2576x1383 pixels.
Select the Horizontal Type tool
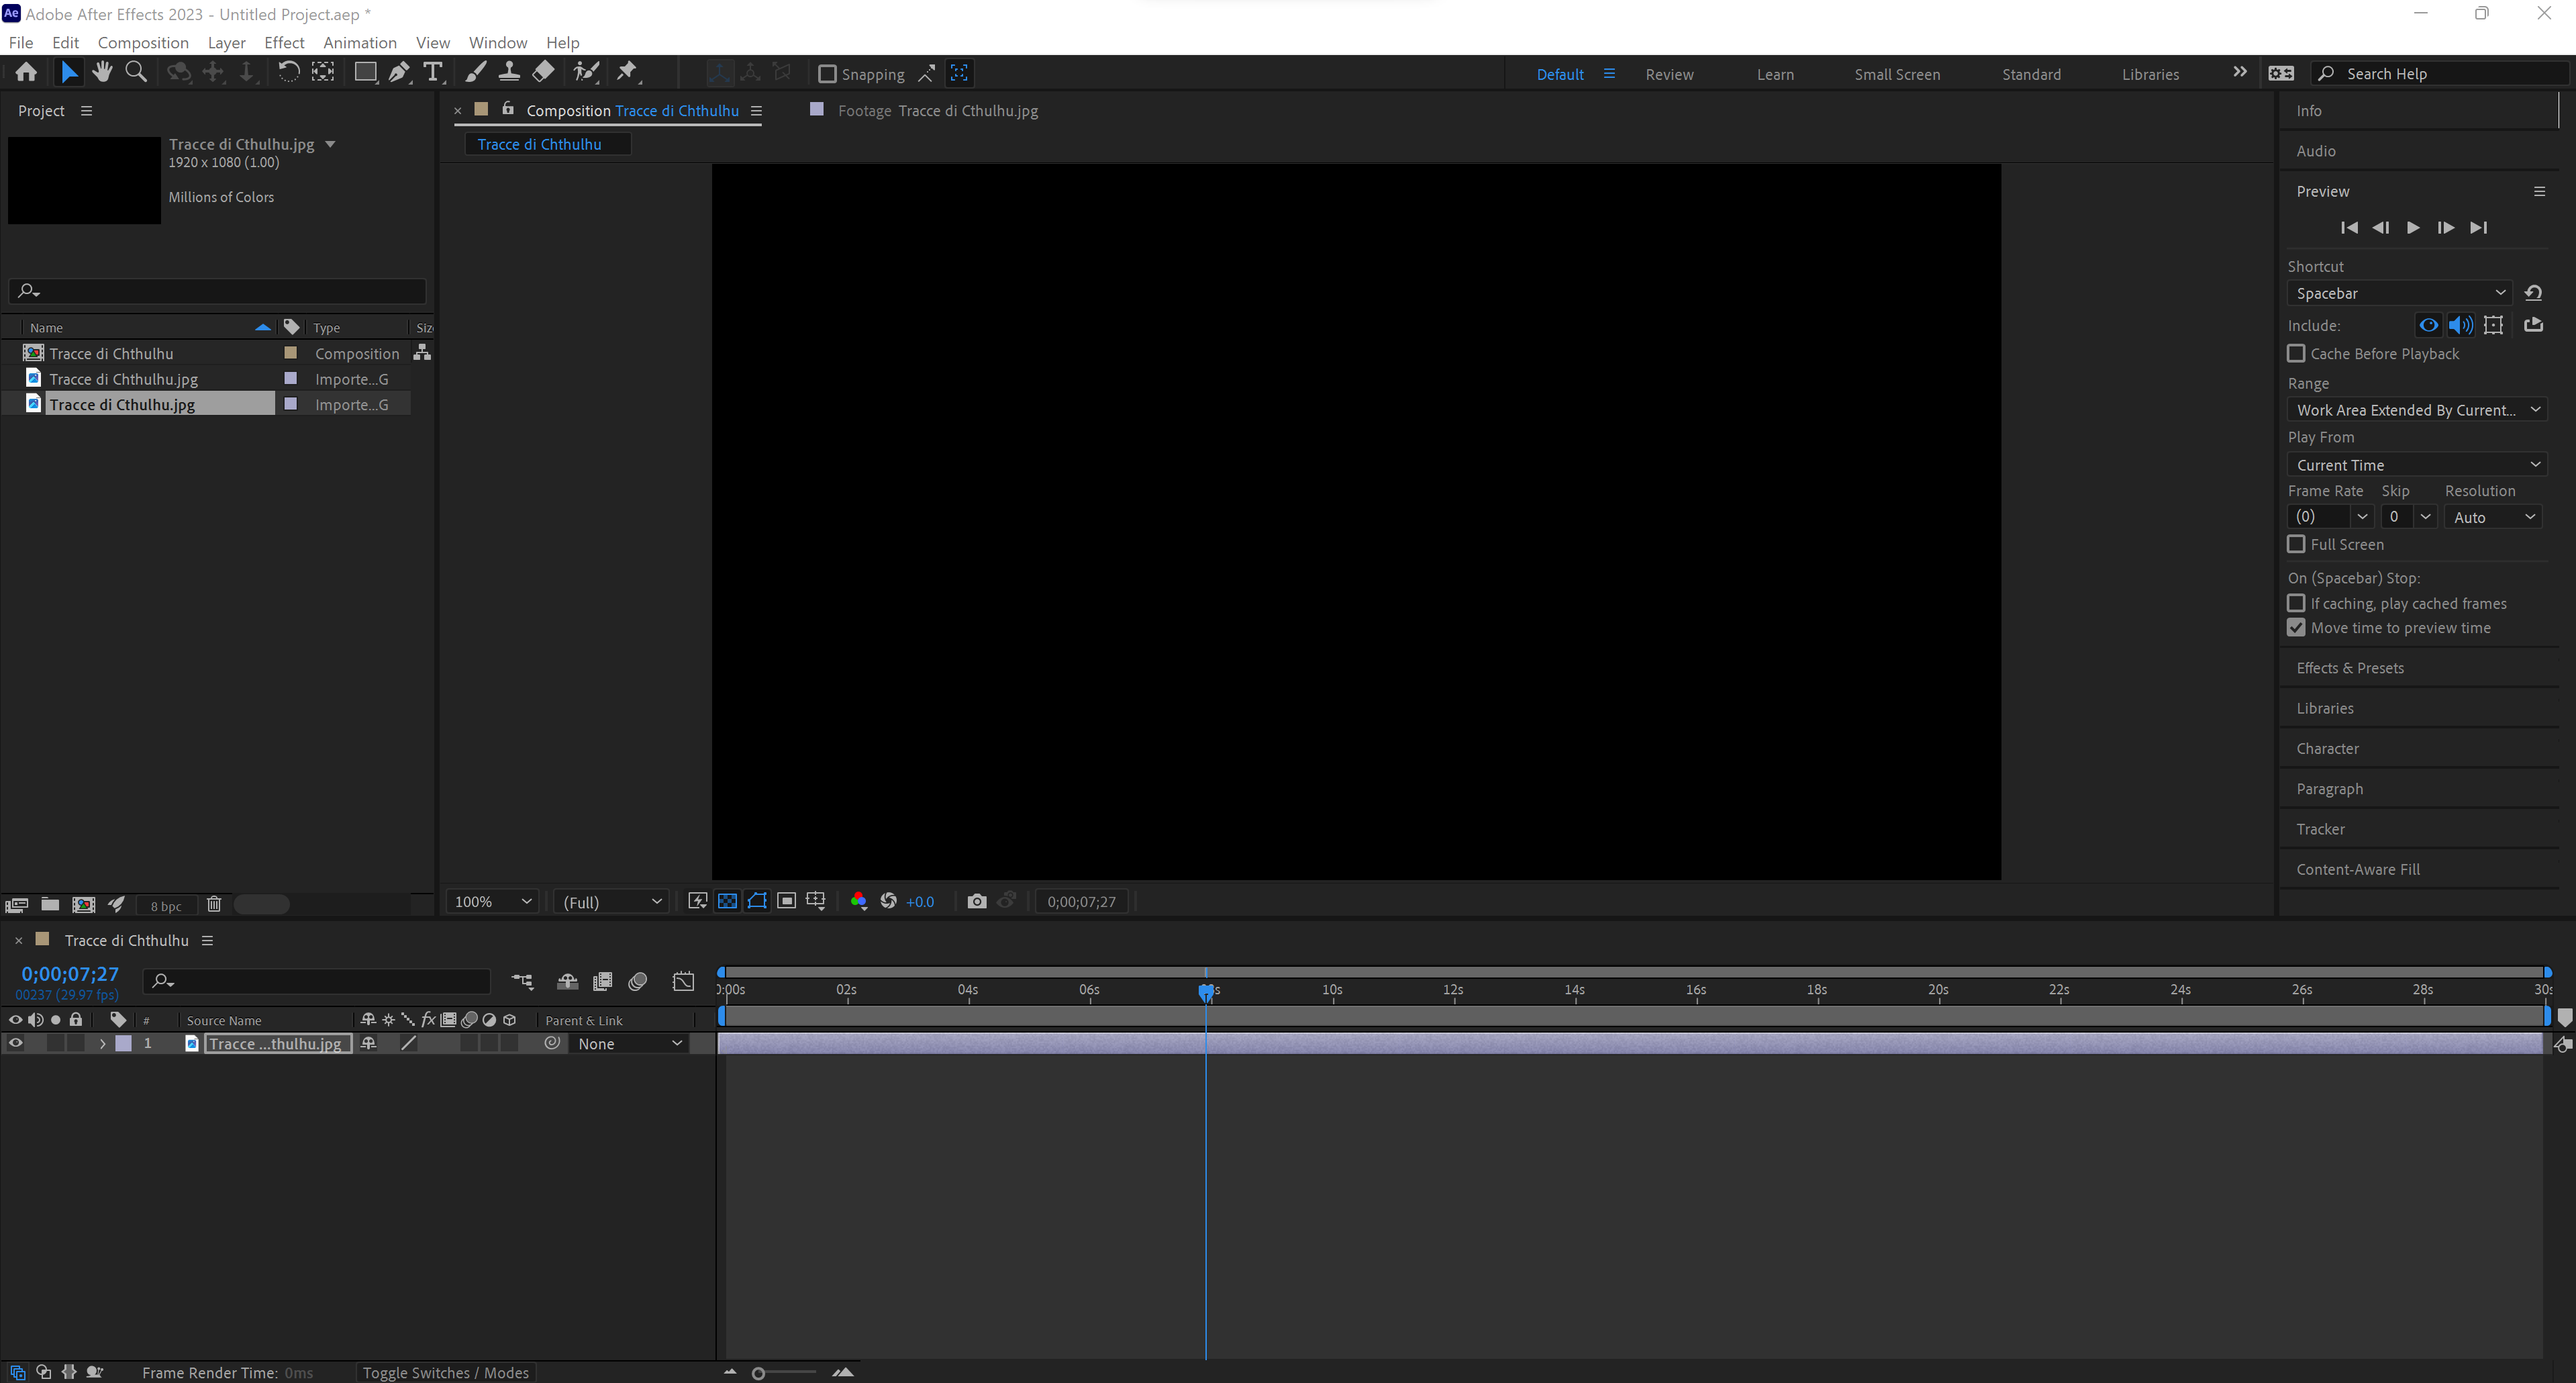[x=433, y=72]
